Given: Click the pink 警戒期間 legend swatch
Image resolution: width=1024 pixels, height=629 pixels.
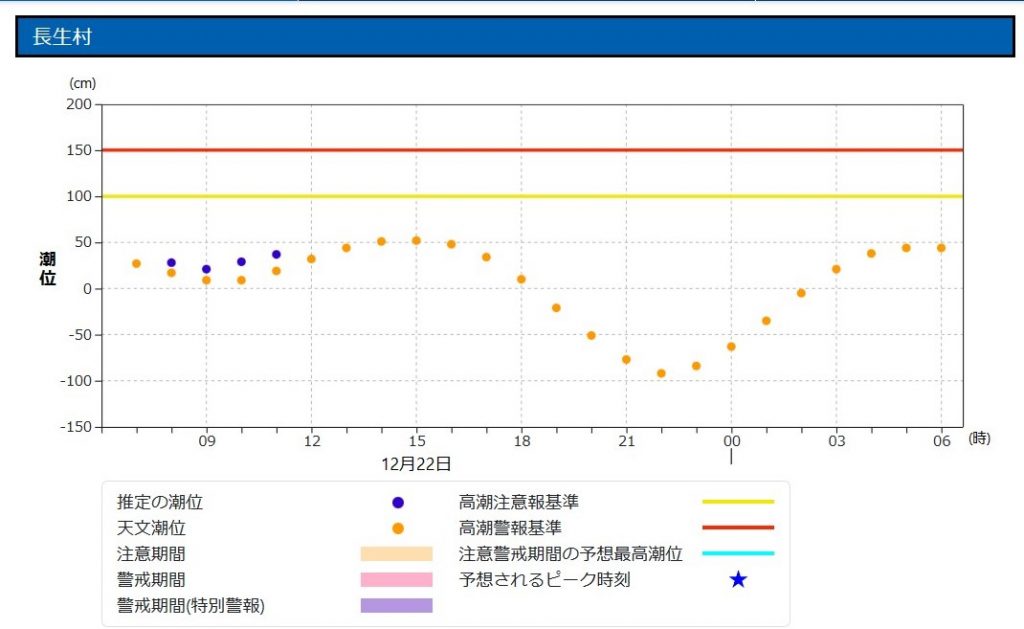Looking at the screenshot, I should pyautogui.click(x=396, y=579).
